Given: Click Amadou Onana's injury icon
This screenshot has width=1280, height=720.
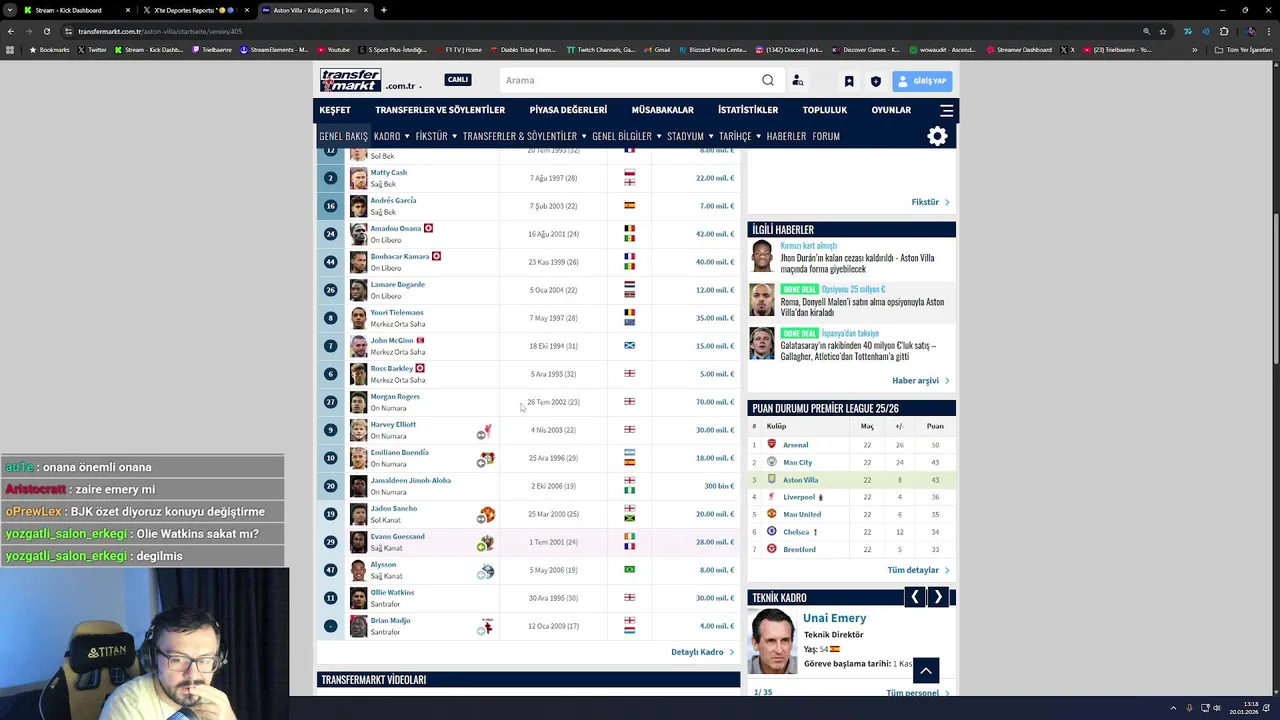Looking at the screenshot, I should pos(428,228).
